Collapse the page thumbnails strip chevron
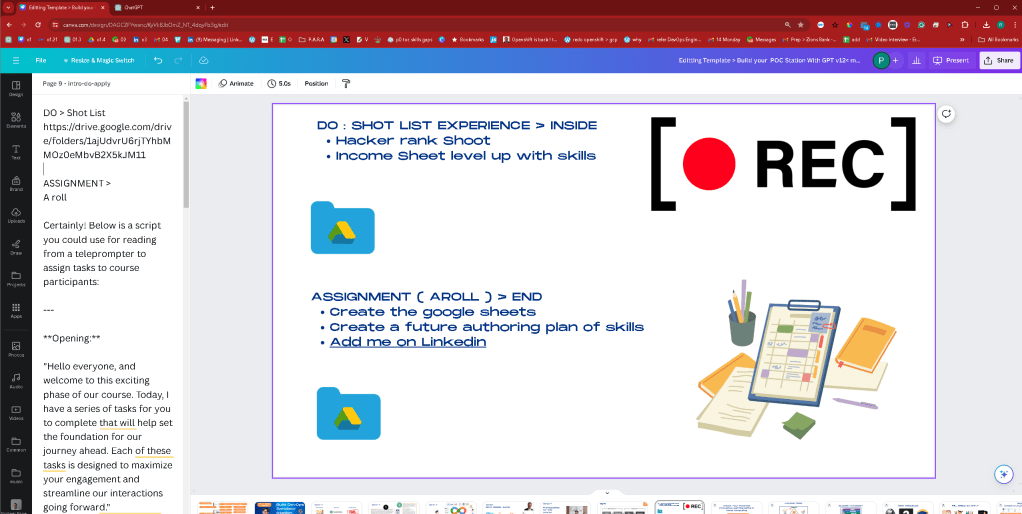Screen dimensions: 1022x514 pos(607,493)
